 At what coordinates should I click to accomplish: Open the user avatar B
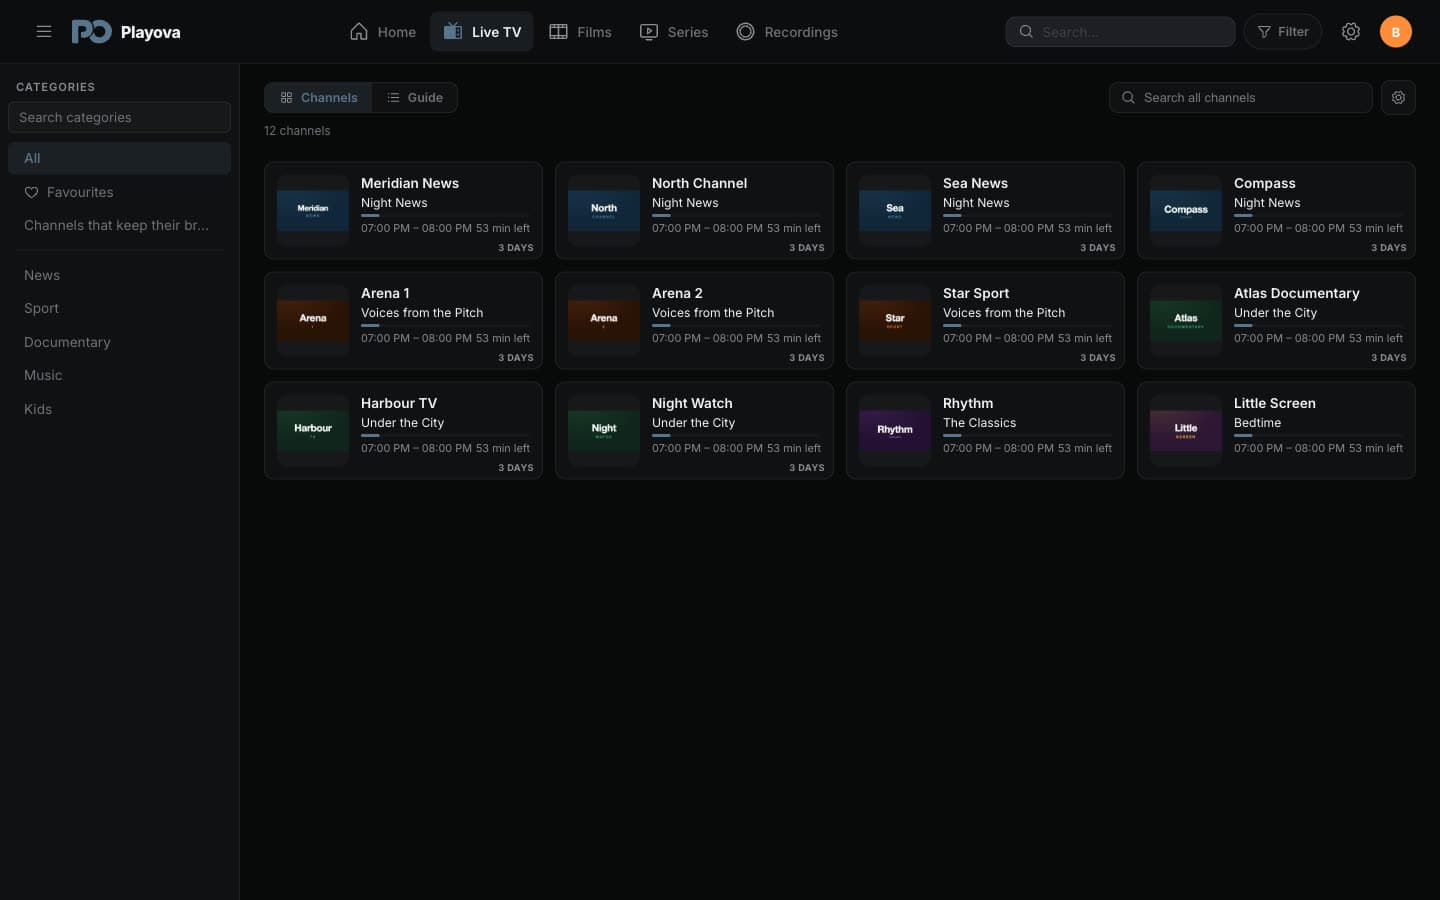tap(1396, 32)
